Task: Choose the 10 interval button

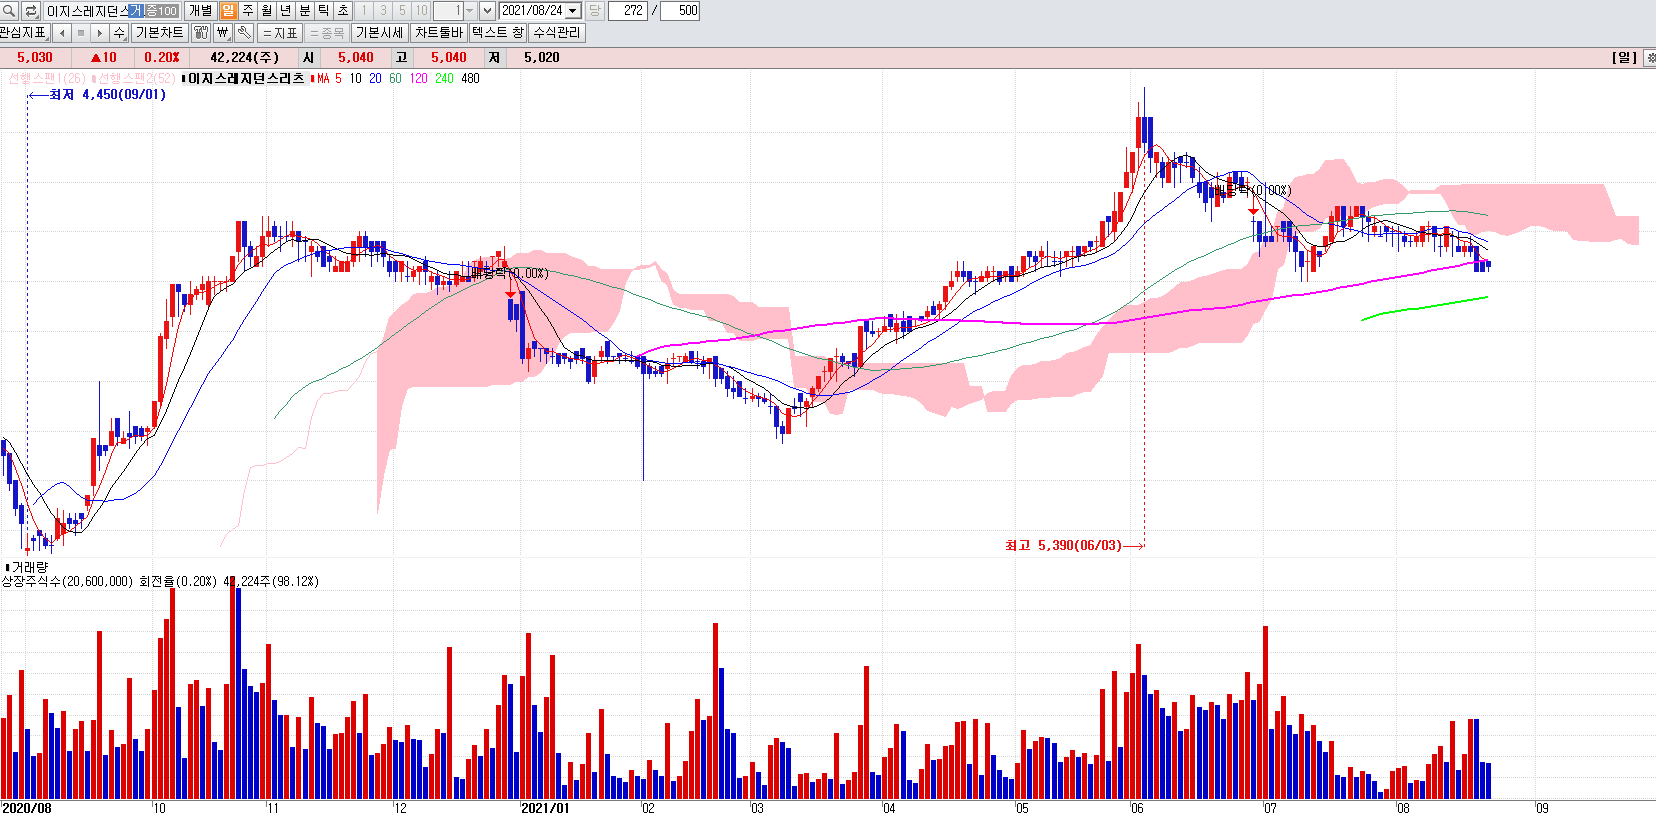Action: (421, 10)
